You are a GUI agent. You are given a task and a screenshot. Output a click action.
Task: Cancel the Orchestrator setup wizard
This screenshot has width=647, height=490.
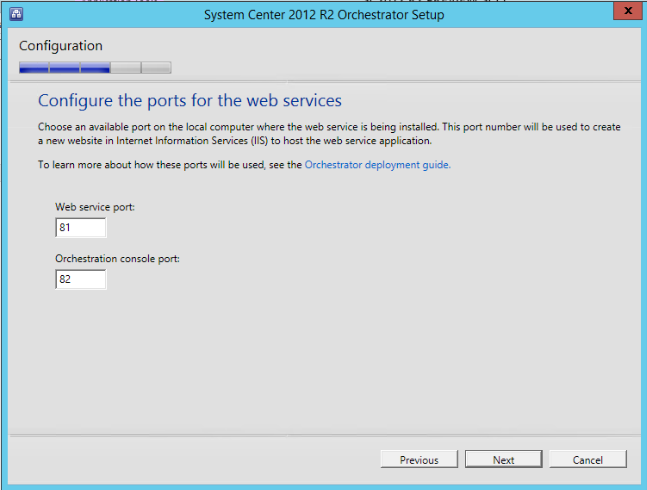pos(588,460)
